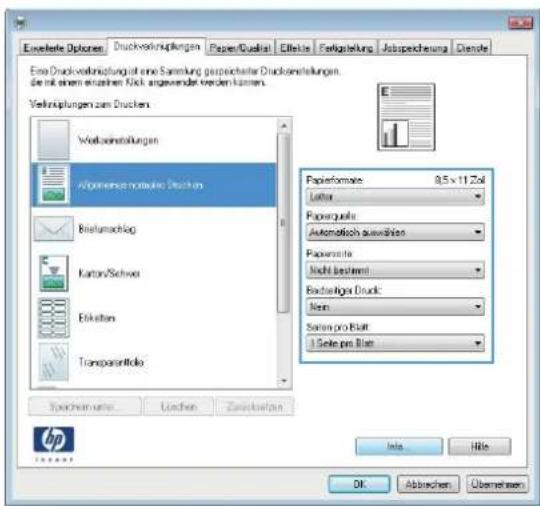Click the shortcut list scroll down arrow
Image resolution: width=540 pixels, height=506 pixels.
point(284,381)
